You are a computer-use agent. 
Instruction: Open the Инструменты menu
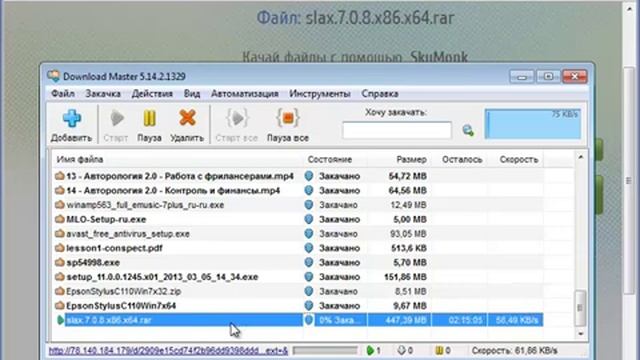(x=320, y=94)
